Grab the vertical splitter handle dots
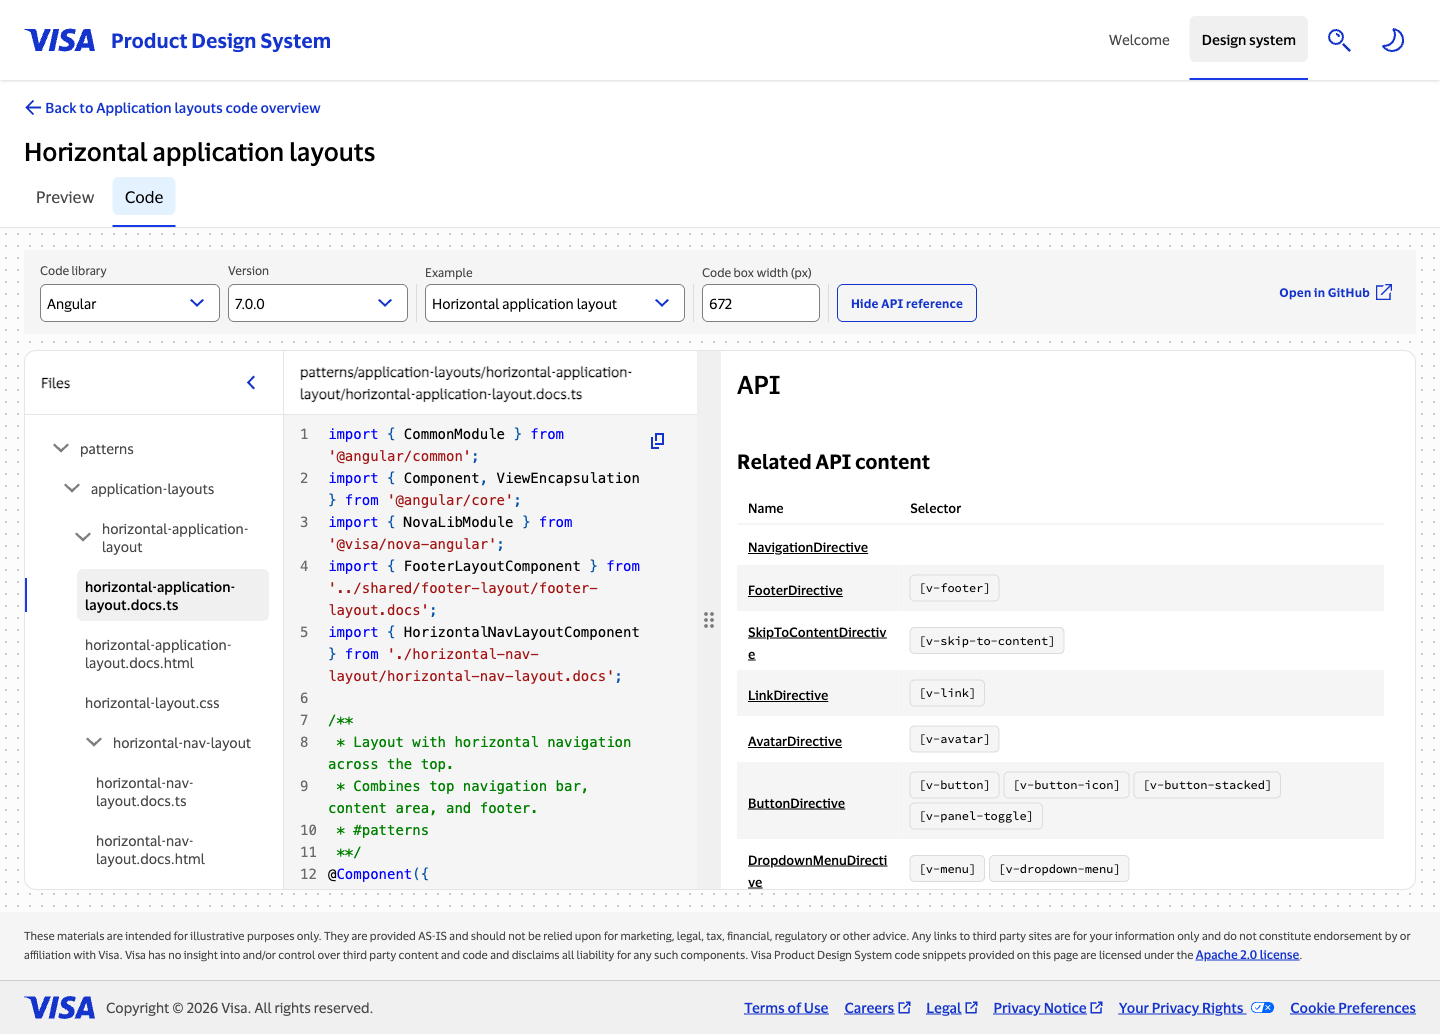The image size is (1440, 1034). point(709,620)
